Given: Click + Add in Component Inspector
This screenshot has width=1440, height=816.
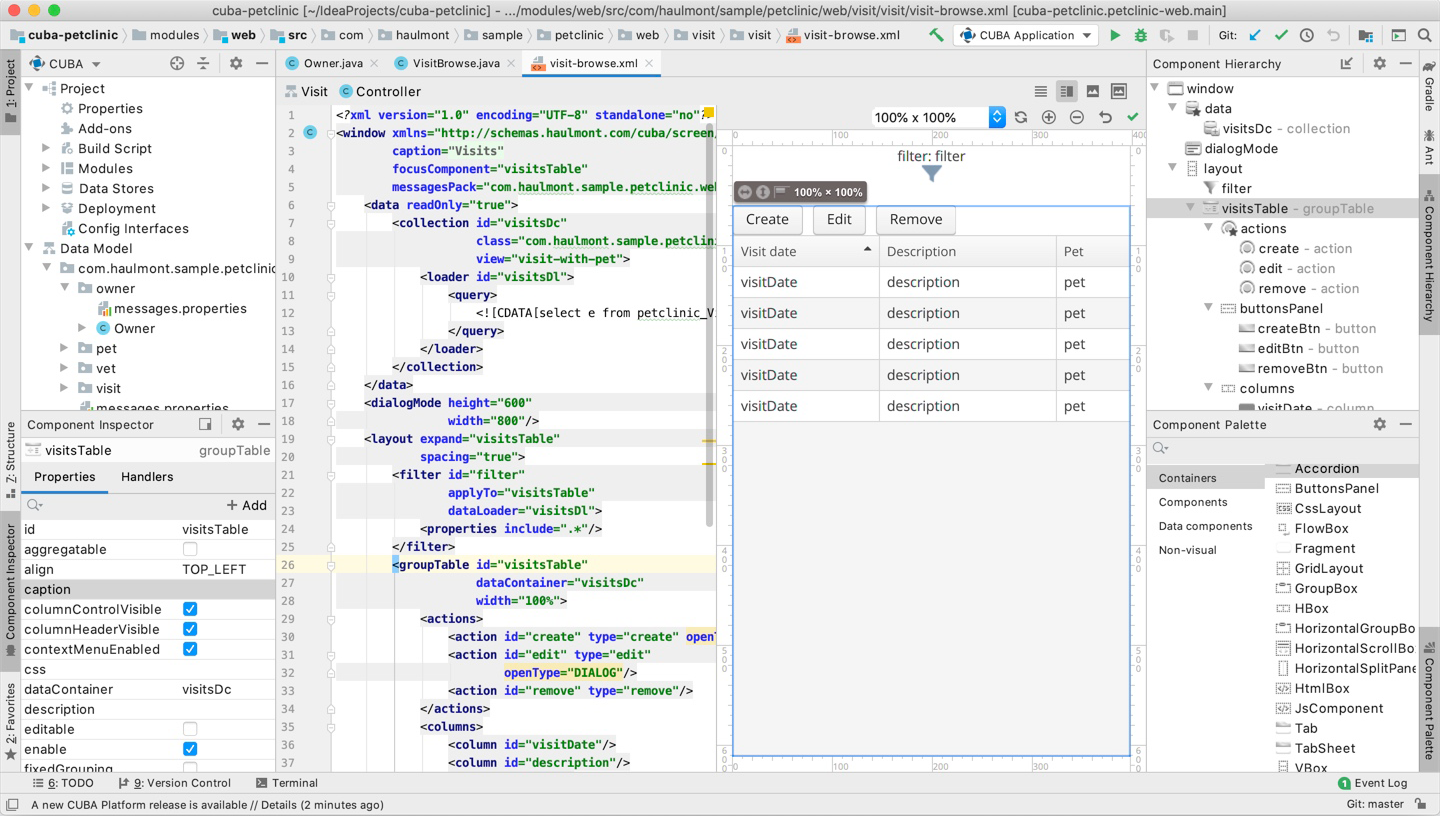Looking at the screenshot, I should [x=246, y=505].
